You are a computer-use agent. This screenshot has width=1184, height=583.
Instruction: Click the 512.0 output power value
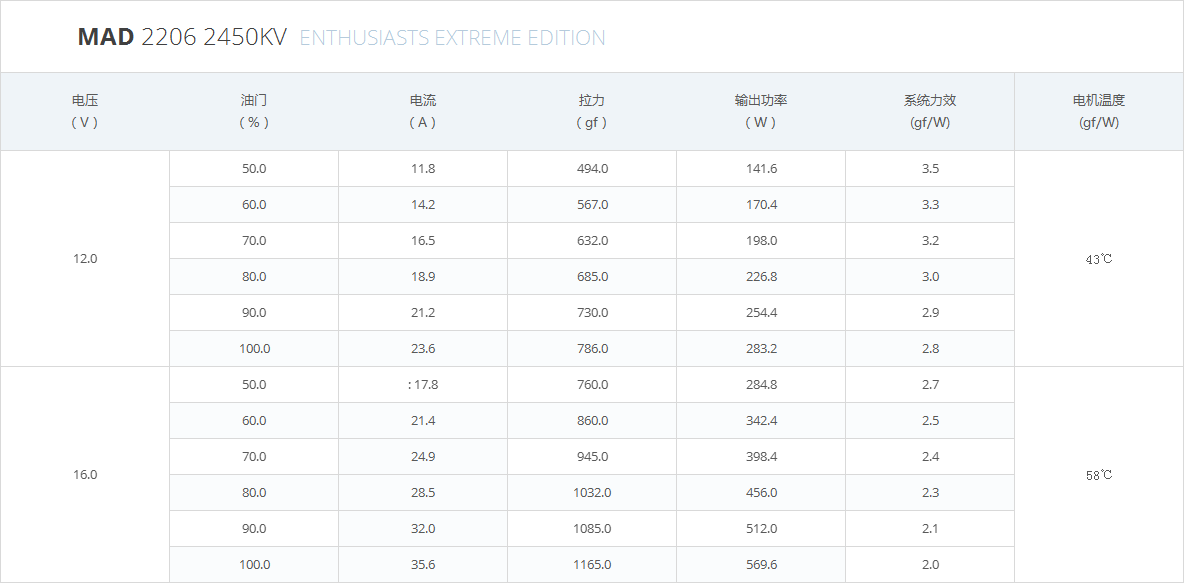pyautogui.click(x=761, y=529)
